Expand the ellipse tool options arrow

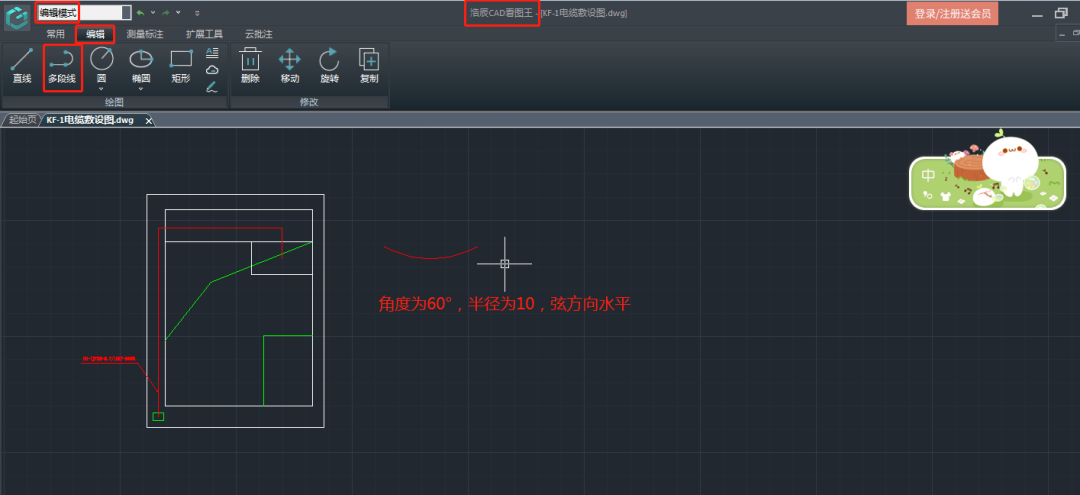tap(141, 89)
